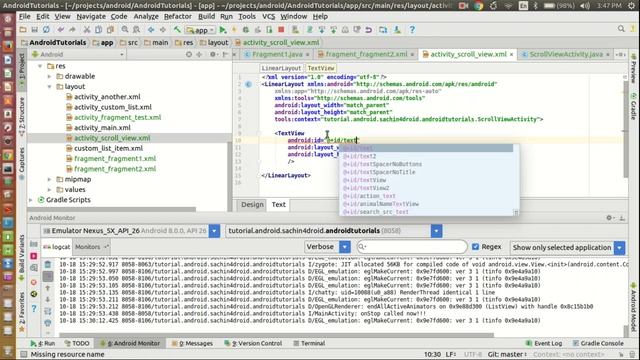Open Android Monitor settings gear

coord(609,218)
